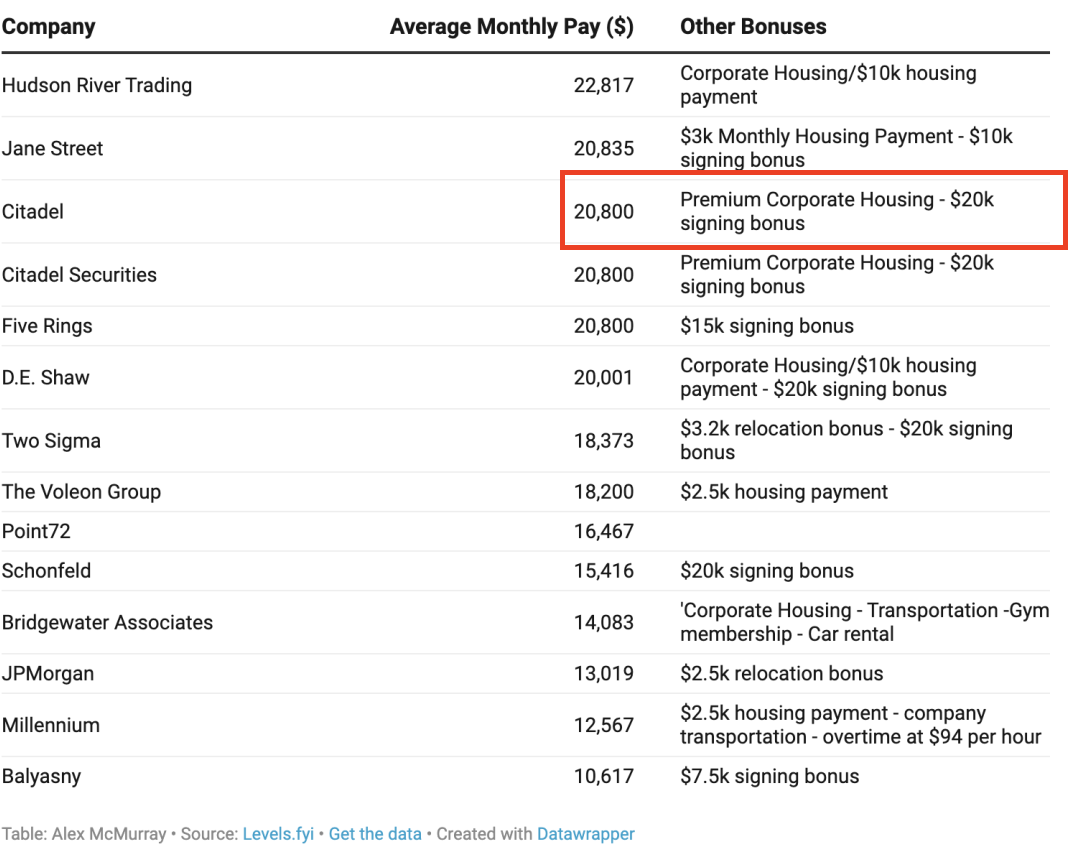Click the Jane Street company cell
Viewport: 1072px width, 846px height.
click(x=52, y=148)
